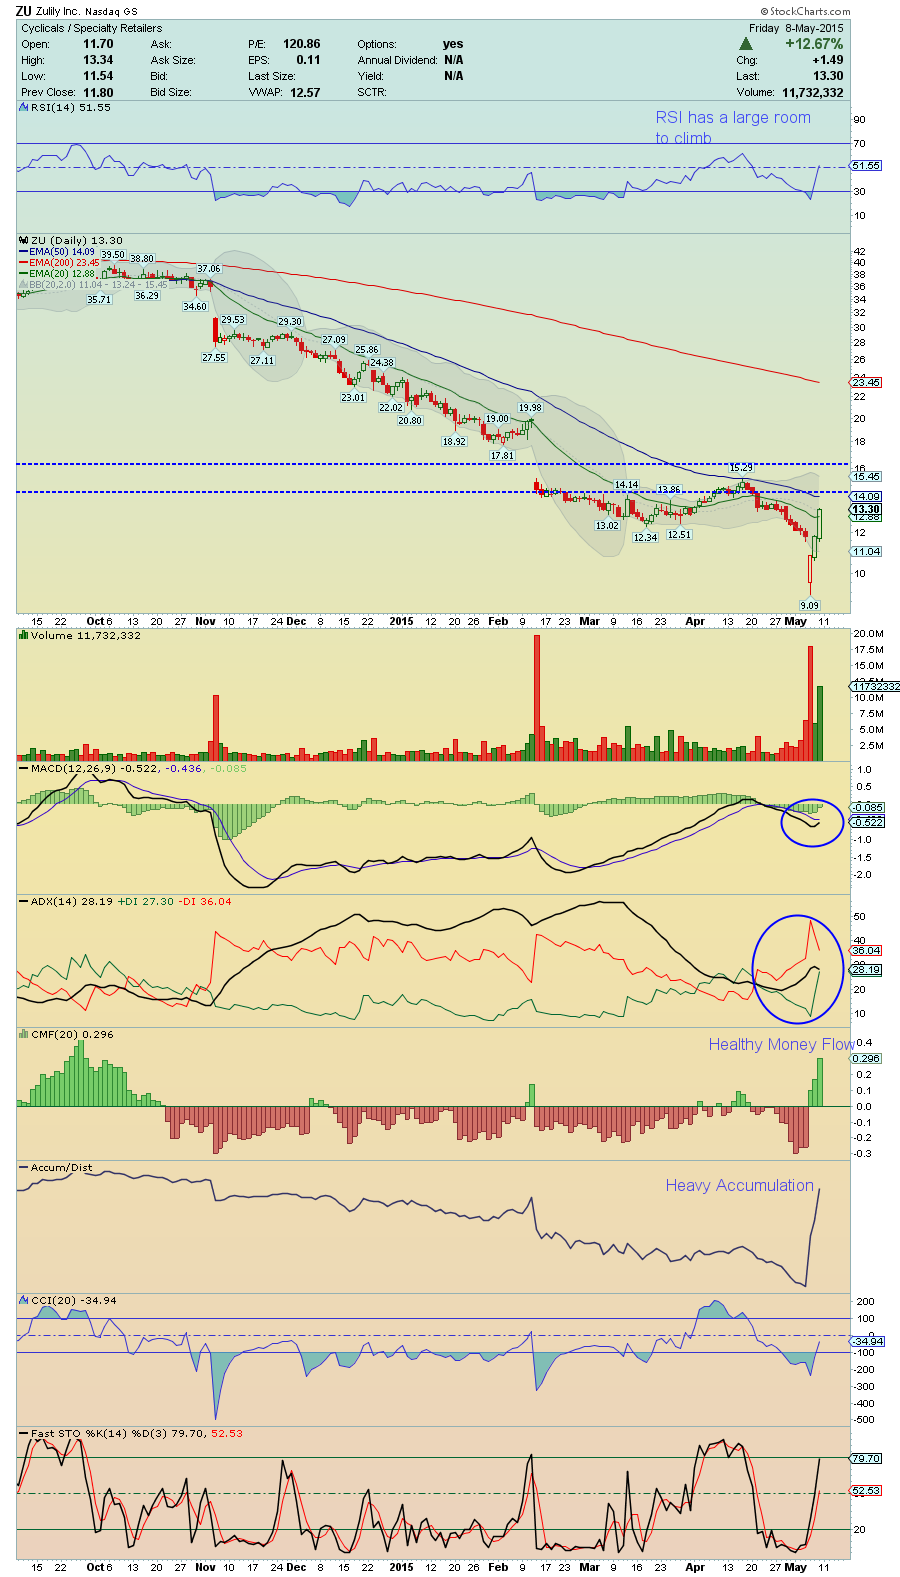Select the Low value 11.54
Screen dimensions: 900x1577
(x=98, y=76)
